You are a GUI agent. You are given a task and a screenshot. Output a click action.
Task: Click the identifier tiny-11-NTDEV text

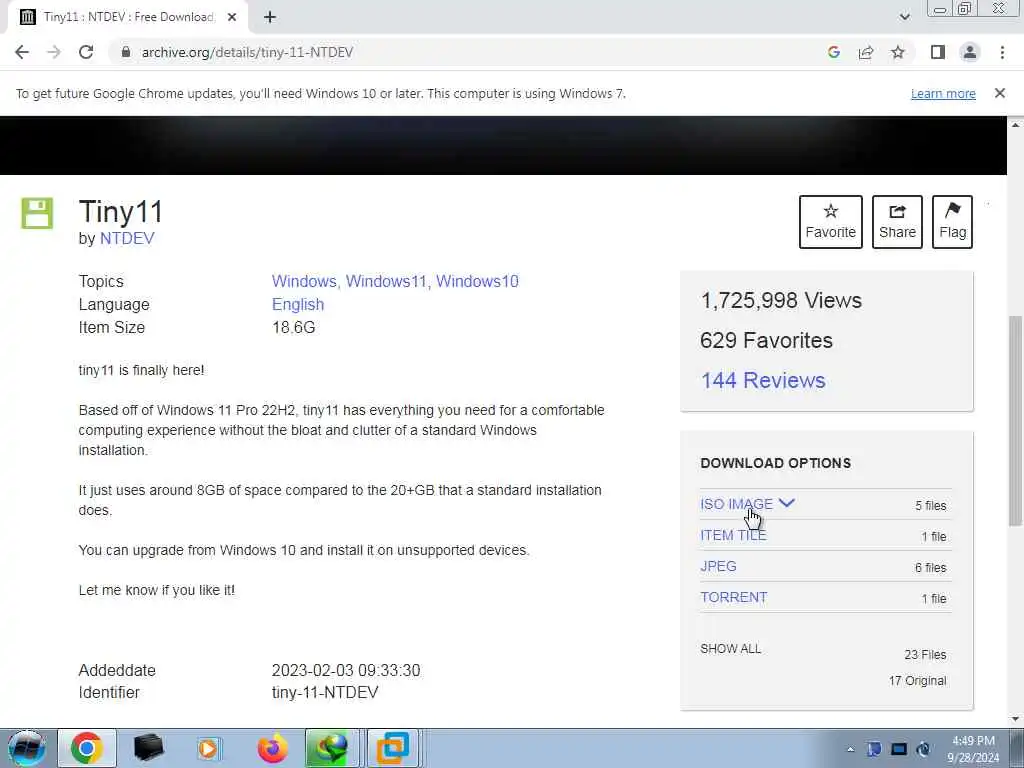pyautogui.click(x=325, y=692)
